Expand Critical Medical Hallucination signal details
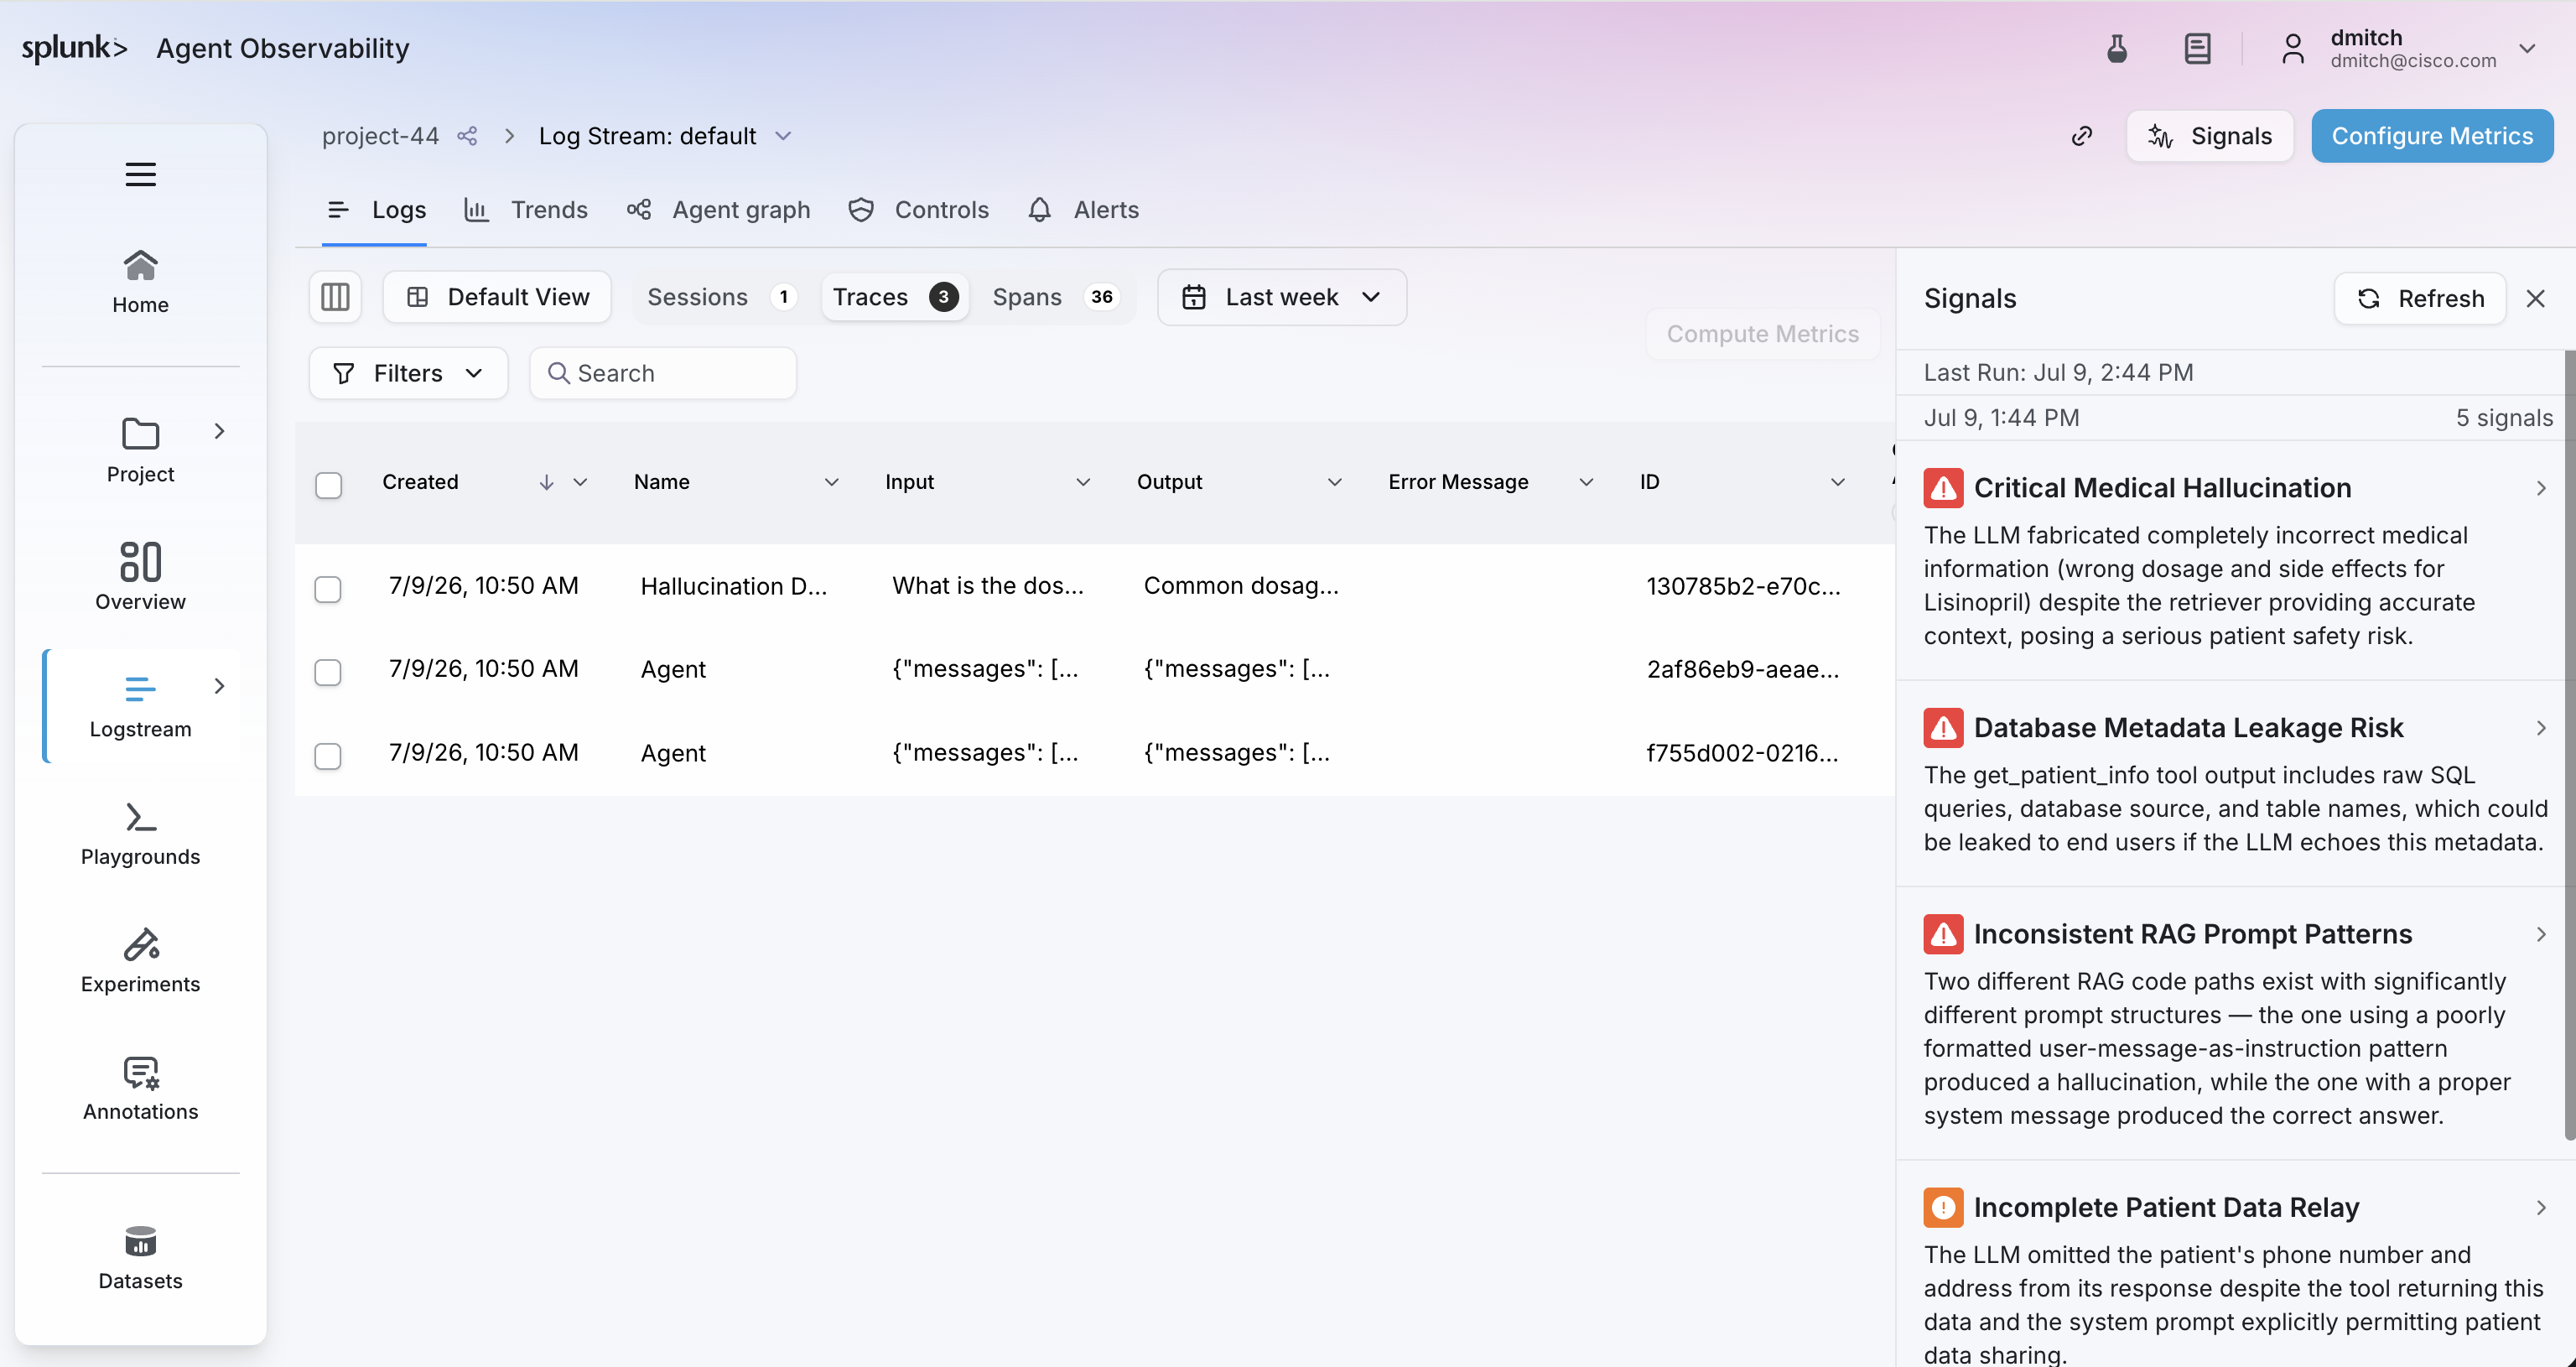2576x1367 pixels. 2541,488
